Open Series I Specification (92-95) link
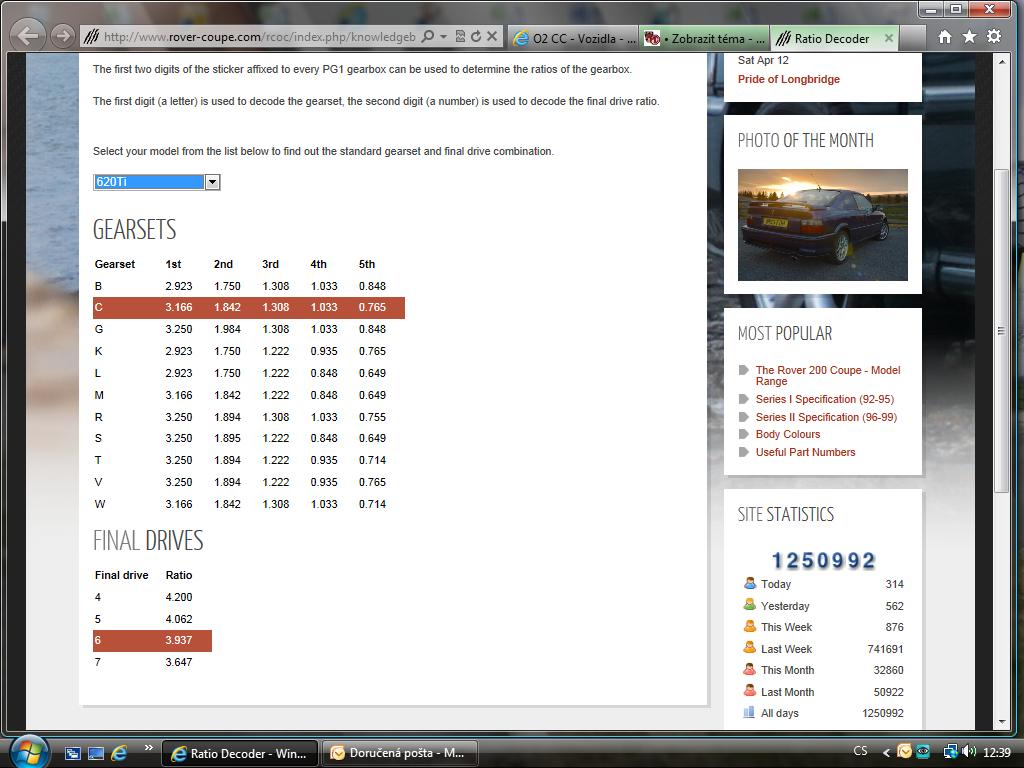The width and height of the screenshot is (1024, 768). 824,399
